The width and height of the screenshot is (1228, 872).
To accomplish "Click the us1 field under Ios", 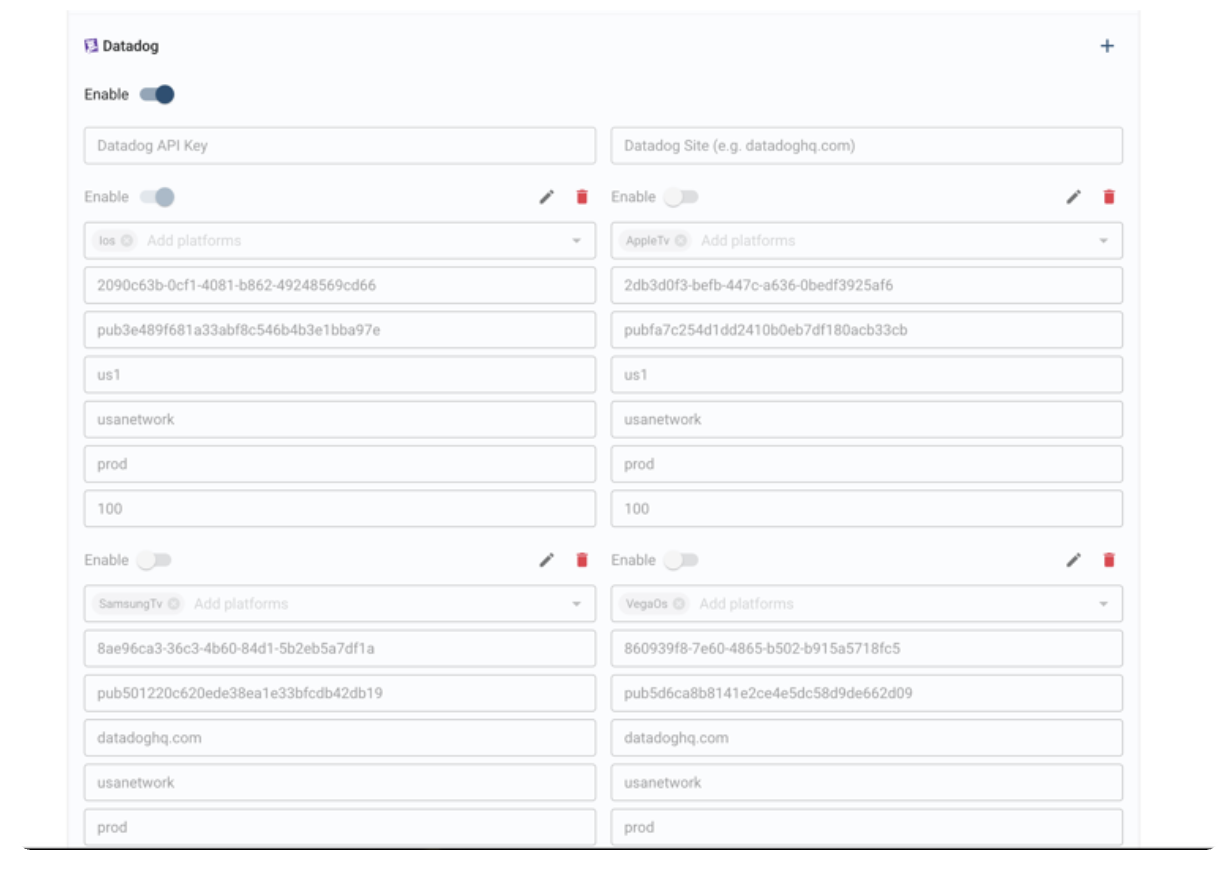I will pos(340,375).
